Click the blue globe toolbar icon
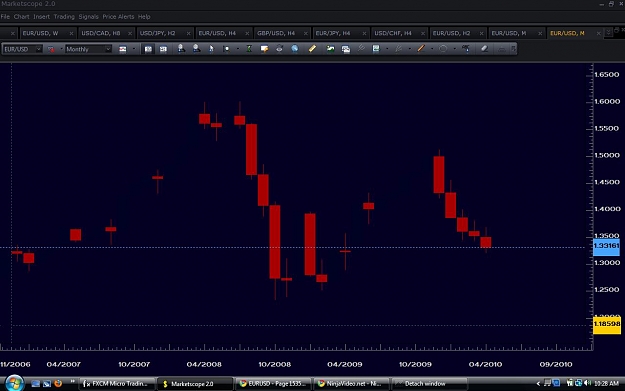The height and width of the screenshot is (391, 625). coord(295,49)
